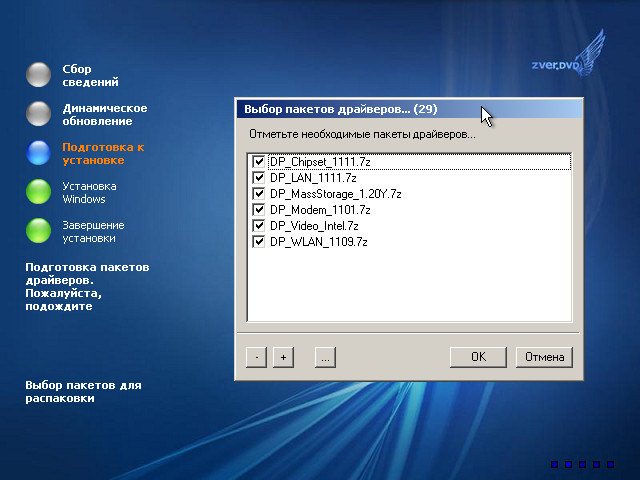Click the minus button to deselect all
Screen dimensions: 640x480
(x=256, y=358)
